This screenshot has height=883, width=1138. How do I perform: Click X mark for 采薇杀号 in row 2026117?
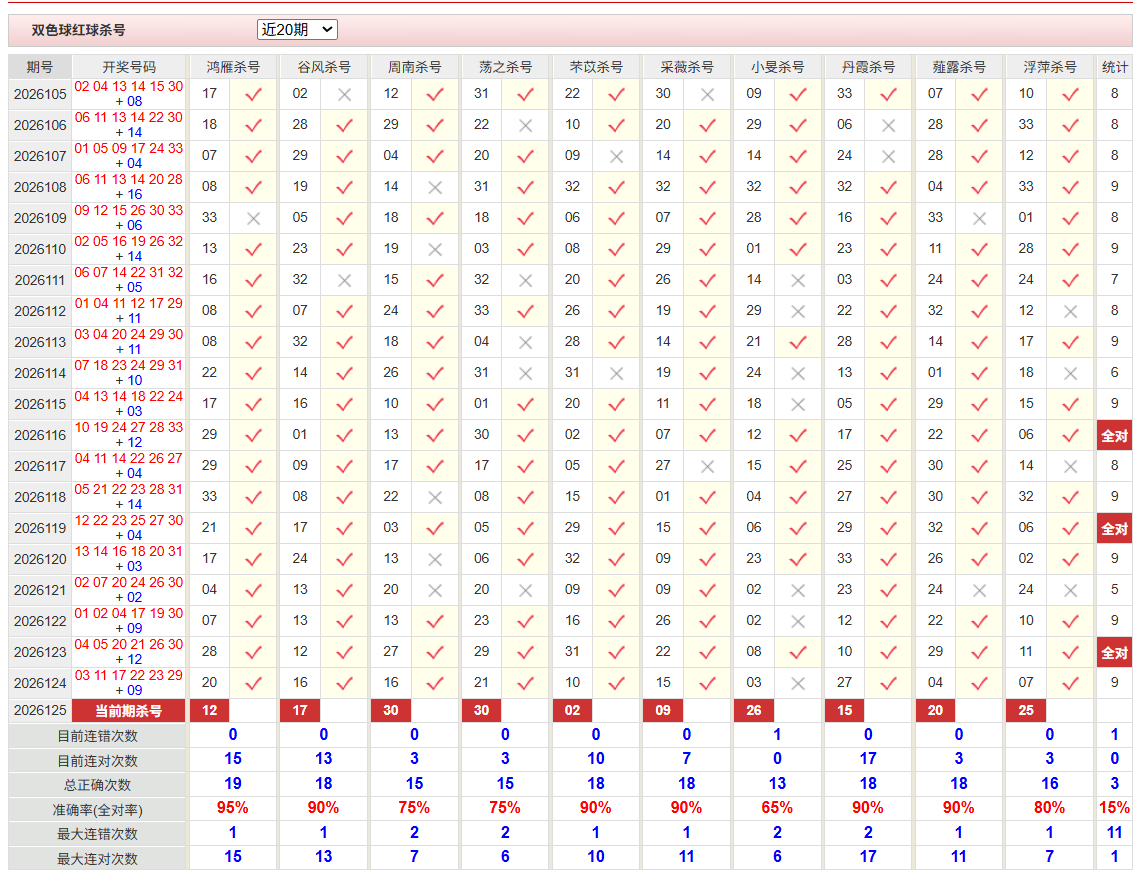tap(708, 467)
